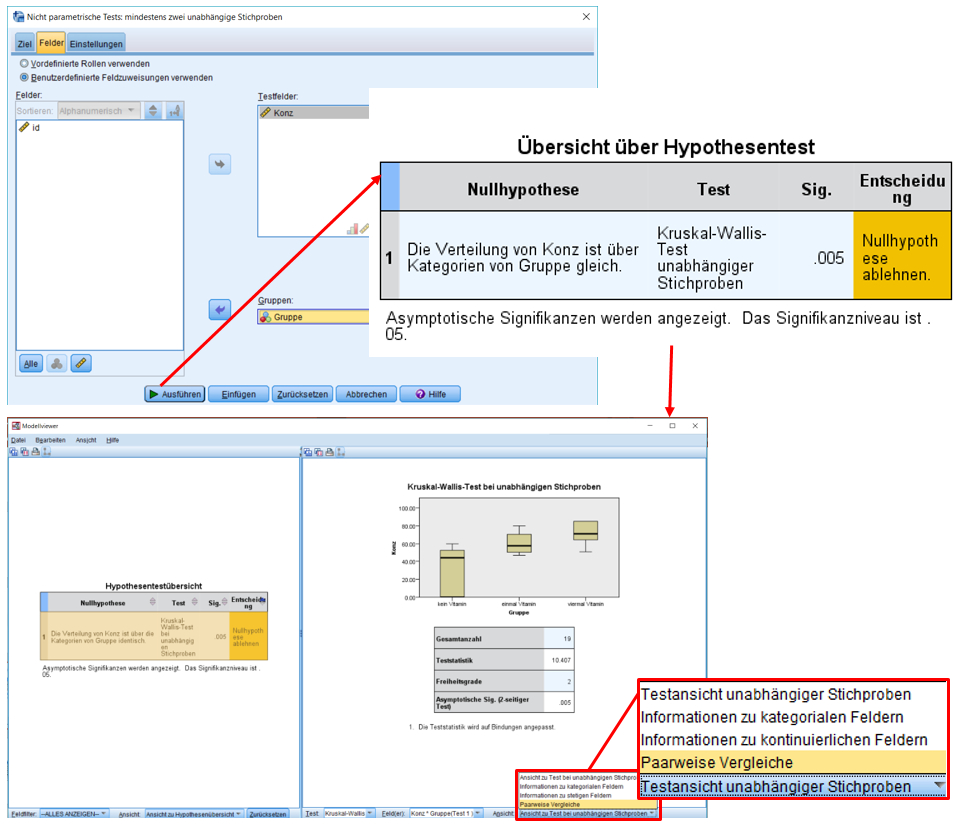
Task: Open the Feldfilter 'ALLES ANZEIGEN' dropdown
Action: (74, 814)
